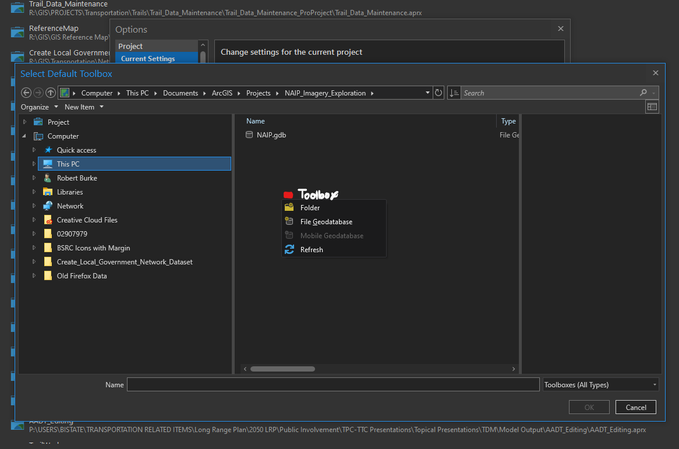
Task: Click the Back navigation arrow icon
Action: click(x=27, y=93)
